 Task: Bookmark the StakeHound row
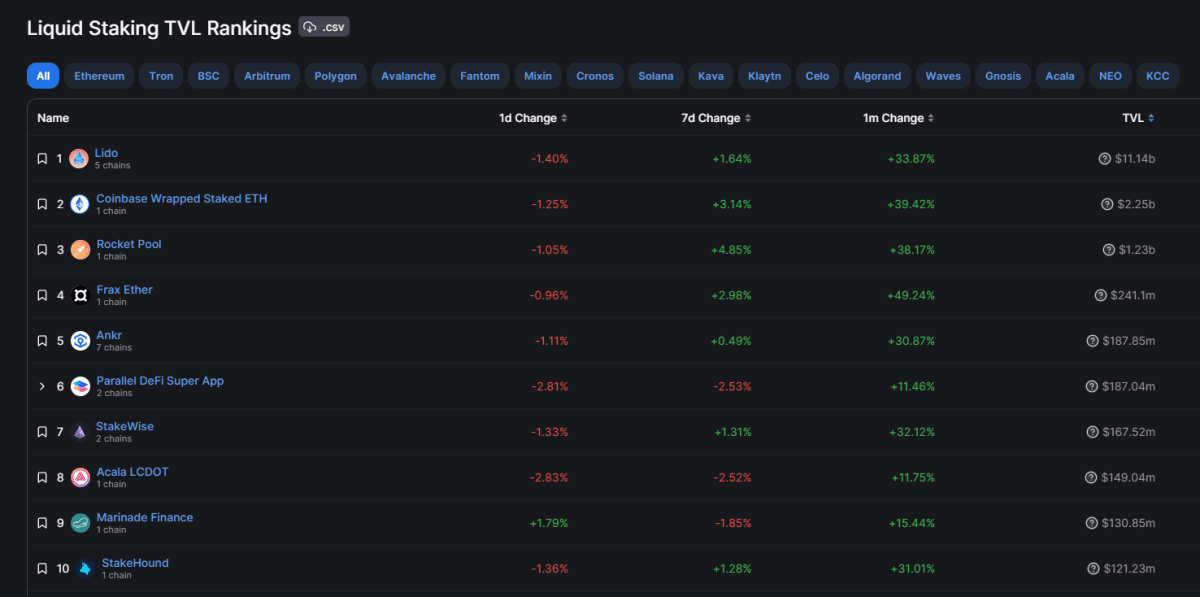[x=42, y=569]
